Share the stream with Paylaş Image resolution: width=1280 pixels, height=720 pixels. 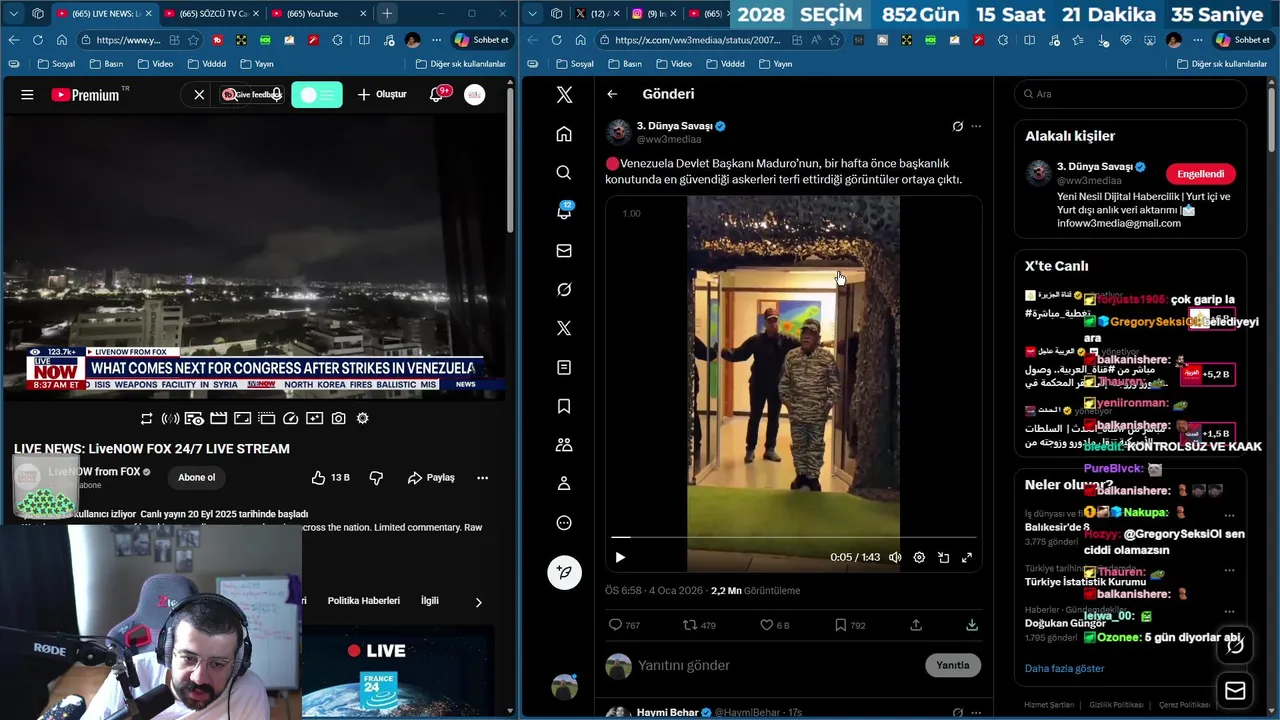[431, 478]
